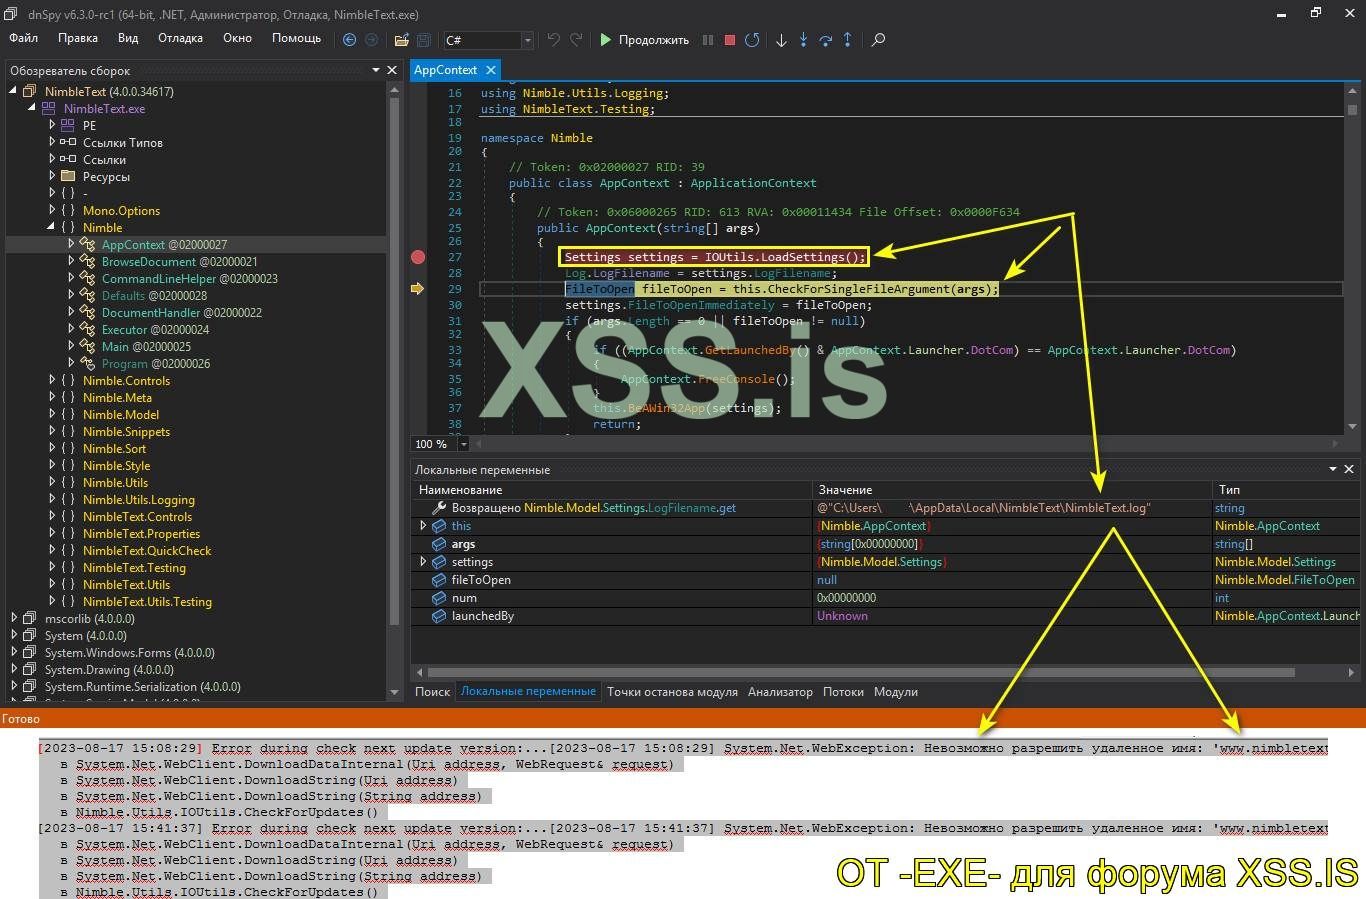1366x899 pixels.
Task: Click the NimbleText assembly icon
Action: 30,91
